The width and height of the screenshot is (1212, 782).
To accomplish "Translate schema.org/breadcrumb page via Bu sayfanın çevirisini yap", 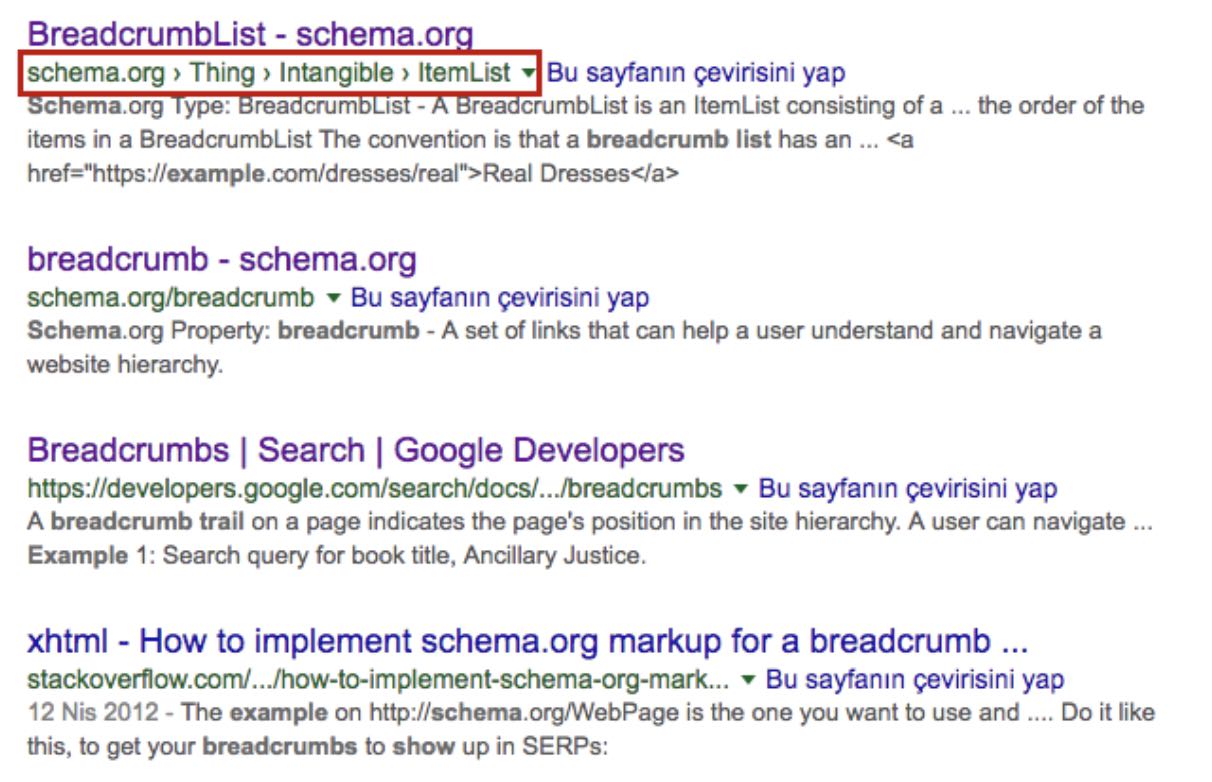I will pyautogui.click(x=500, y=297).
